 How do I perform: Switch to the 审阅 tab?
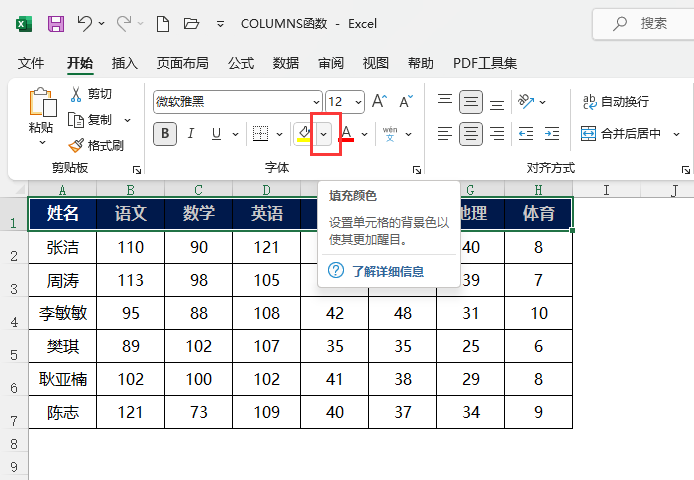(x=331, y=63)
